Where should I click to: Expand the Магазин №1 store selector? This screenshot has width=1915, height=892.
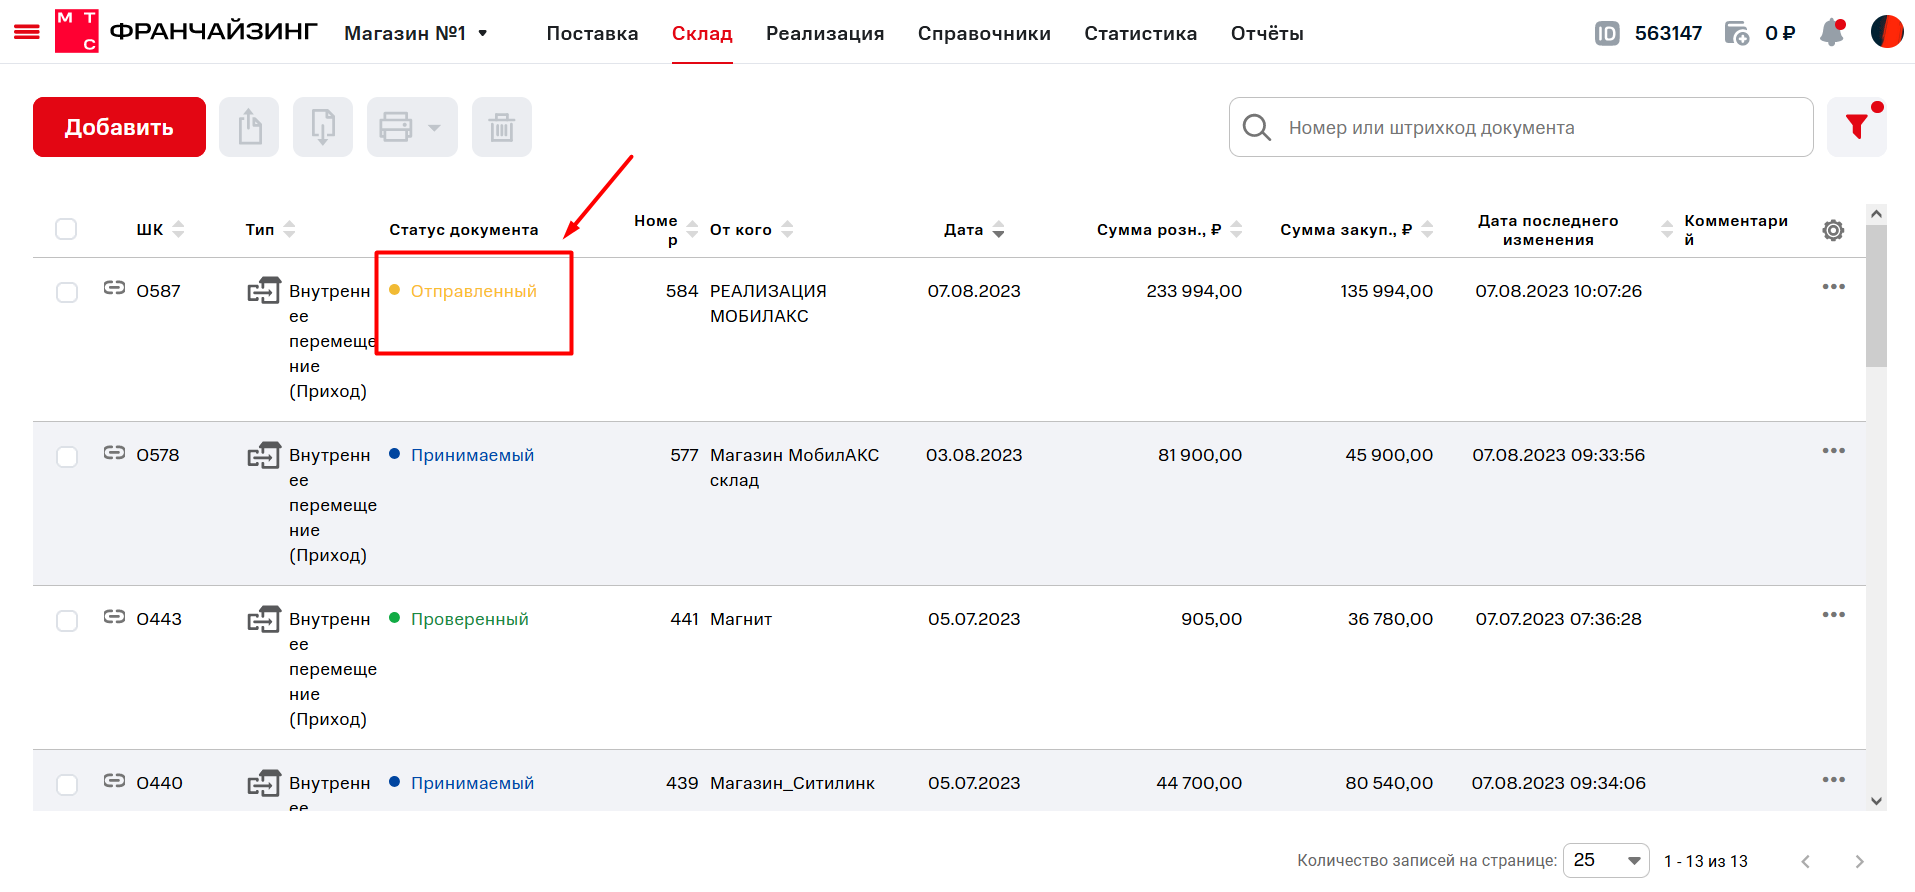416,33
